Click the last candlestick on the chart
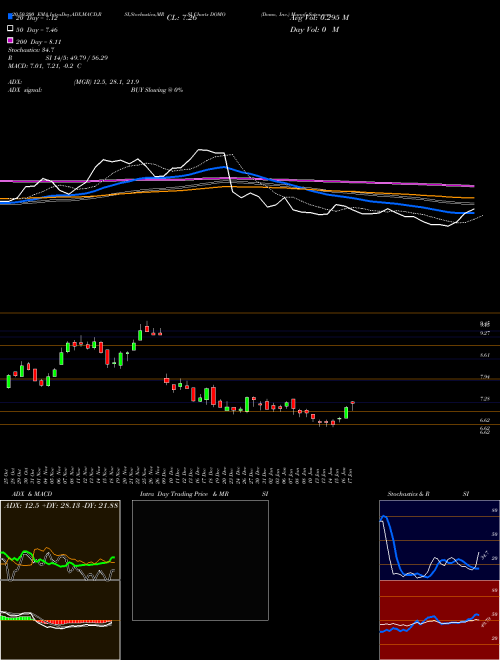This screenshot has width=500, height=660. pos(353,405)
